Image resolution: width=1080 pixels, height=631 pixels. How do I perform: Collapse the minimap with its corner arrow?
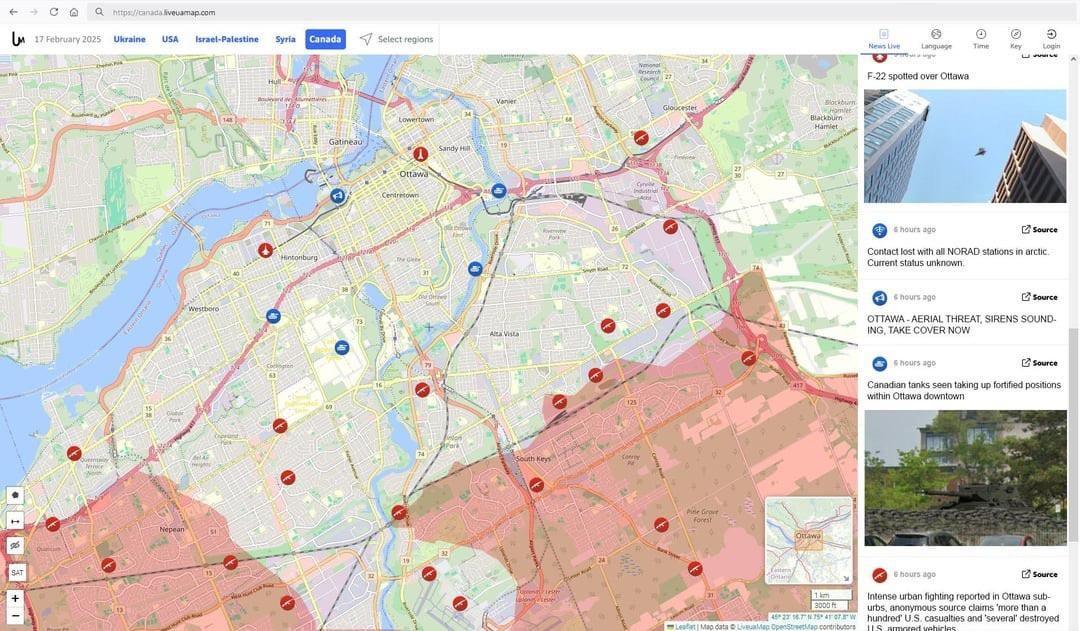coord(846,579)
